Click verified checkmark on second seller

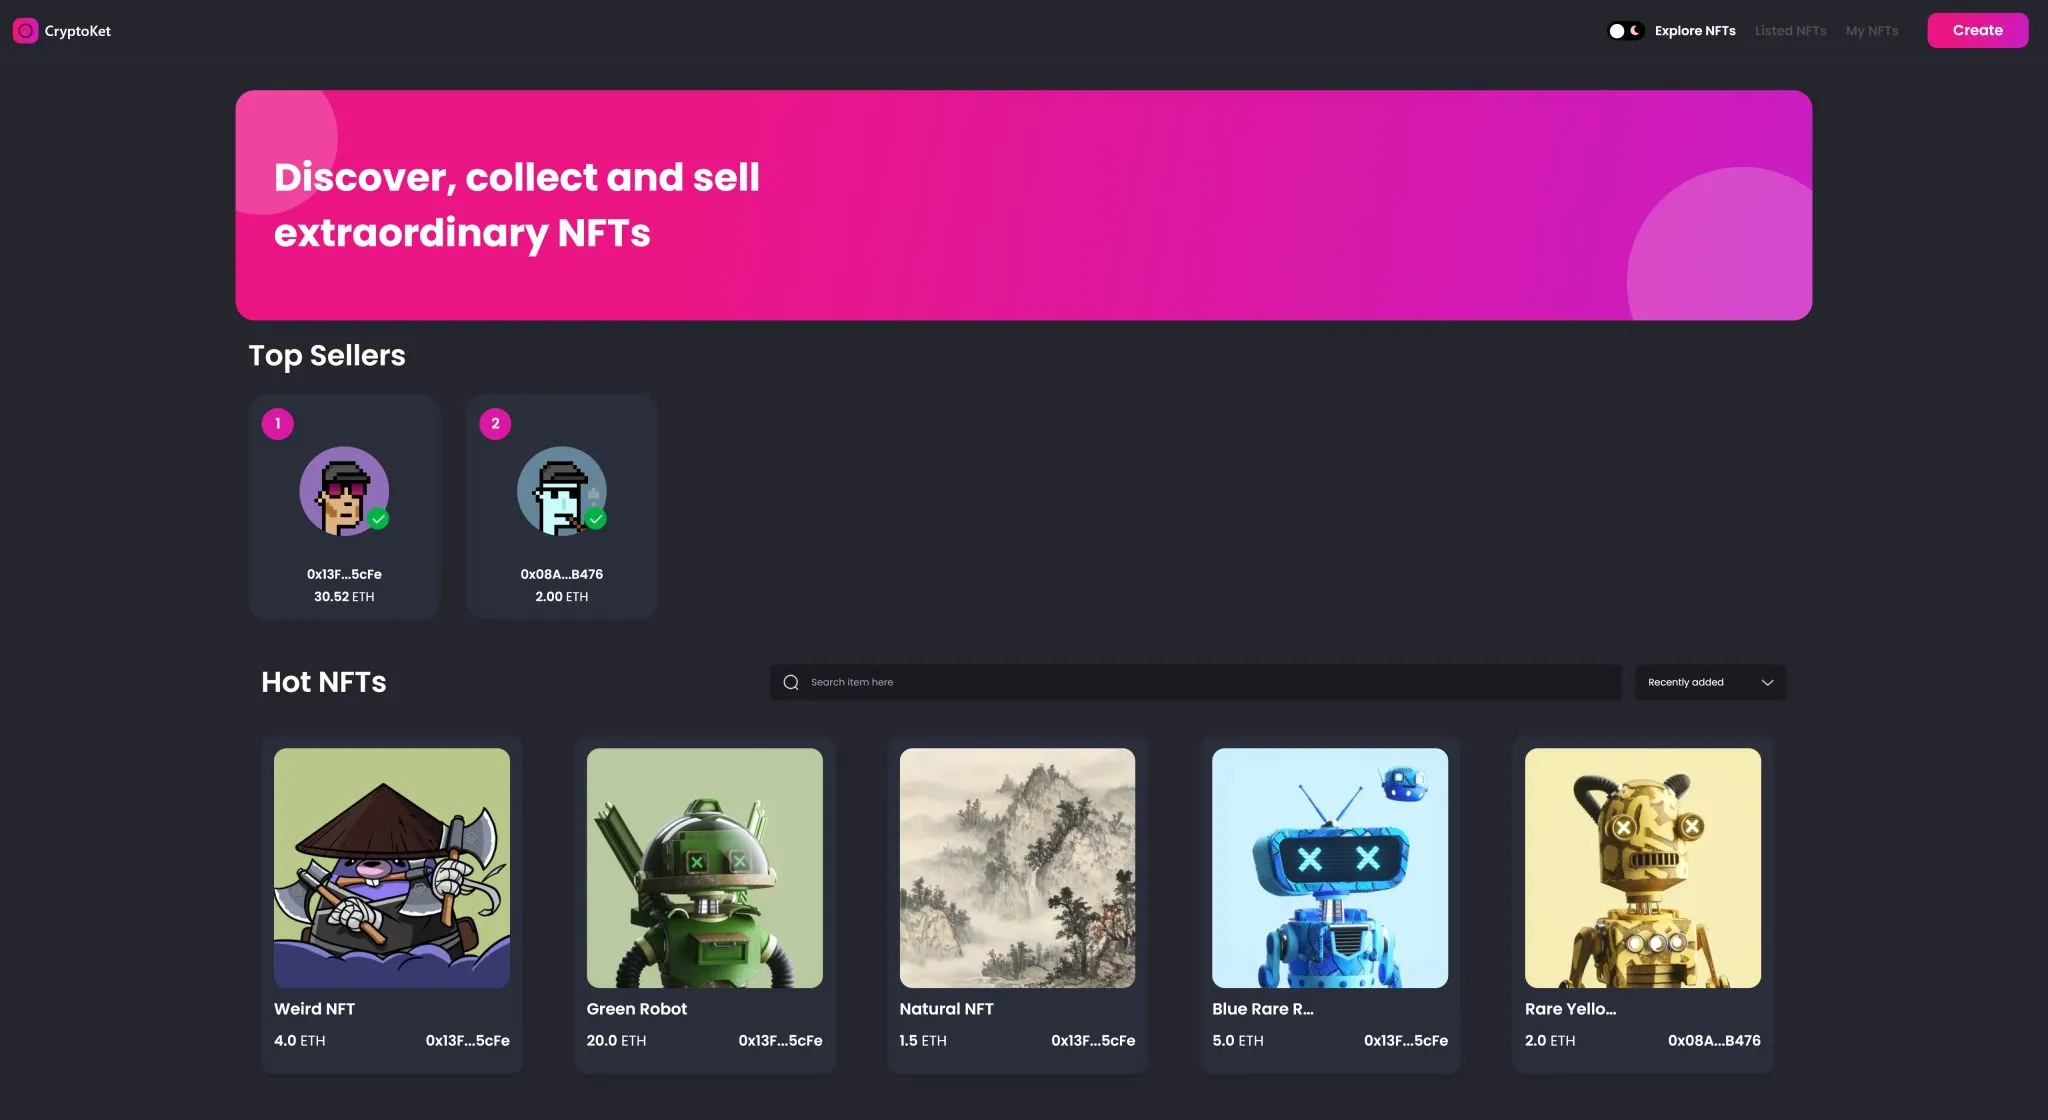596,518
